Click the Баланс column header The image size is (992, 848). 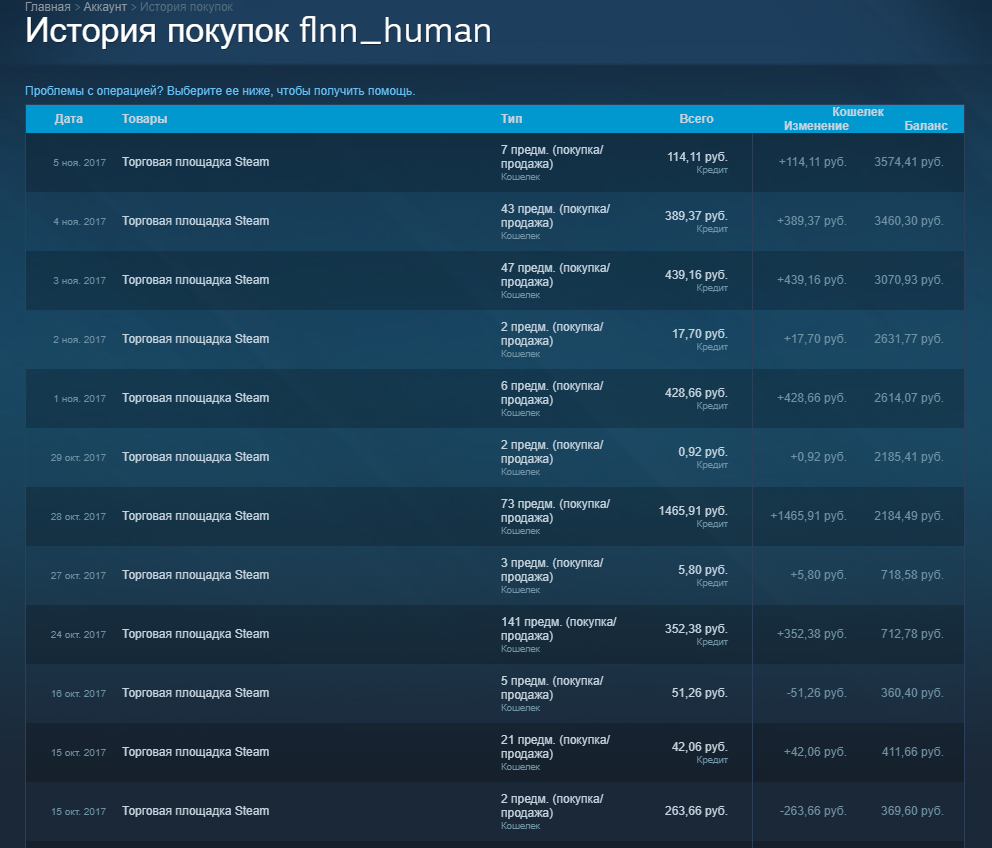(926, 126)
